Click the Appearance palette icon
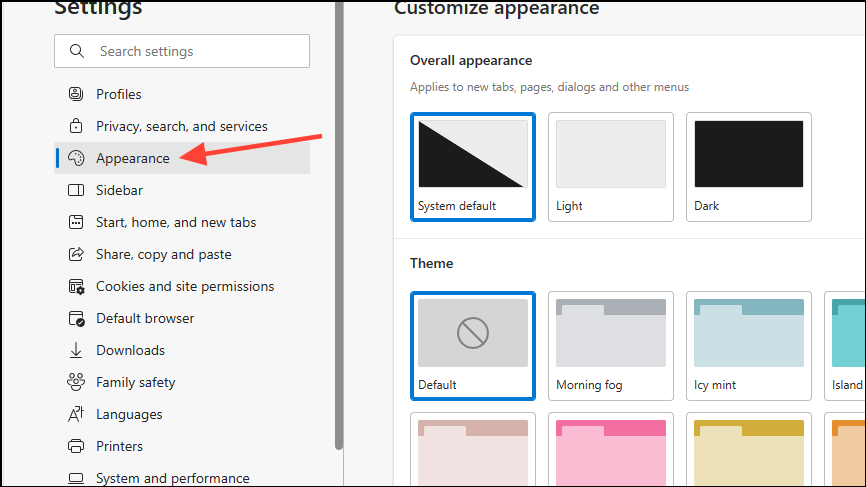Image resolution: width=866 pixels, height=487 pixels. (x=76, y=158)
